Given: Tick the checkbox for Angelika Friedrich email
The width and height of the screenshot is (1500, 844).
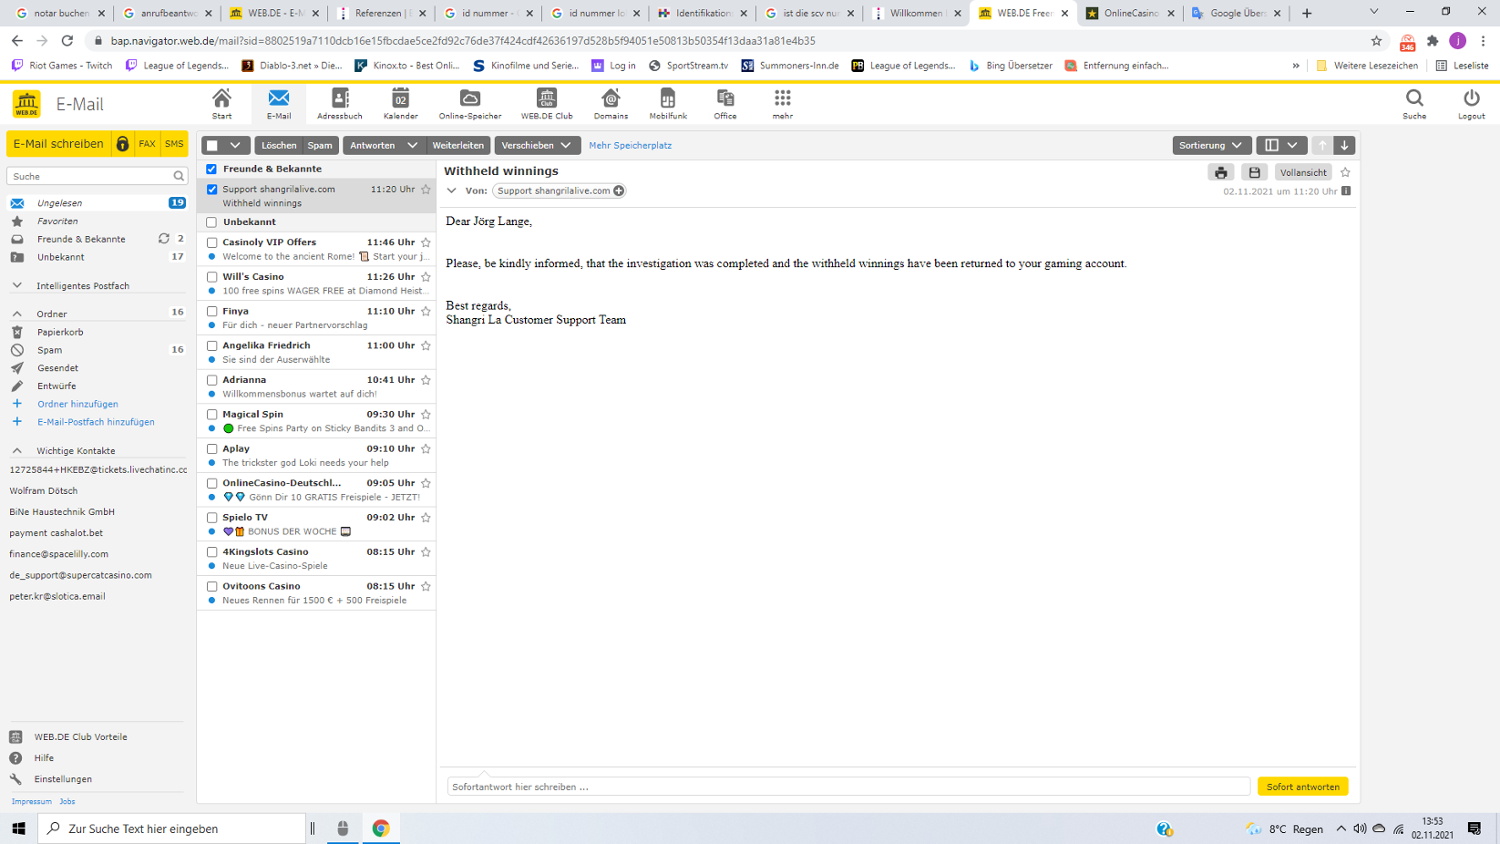Looking at the screenshot, I should click(x=212, y=346).
